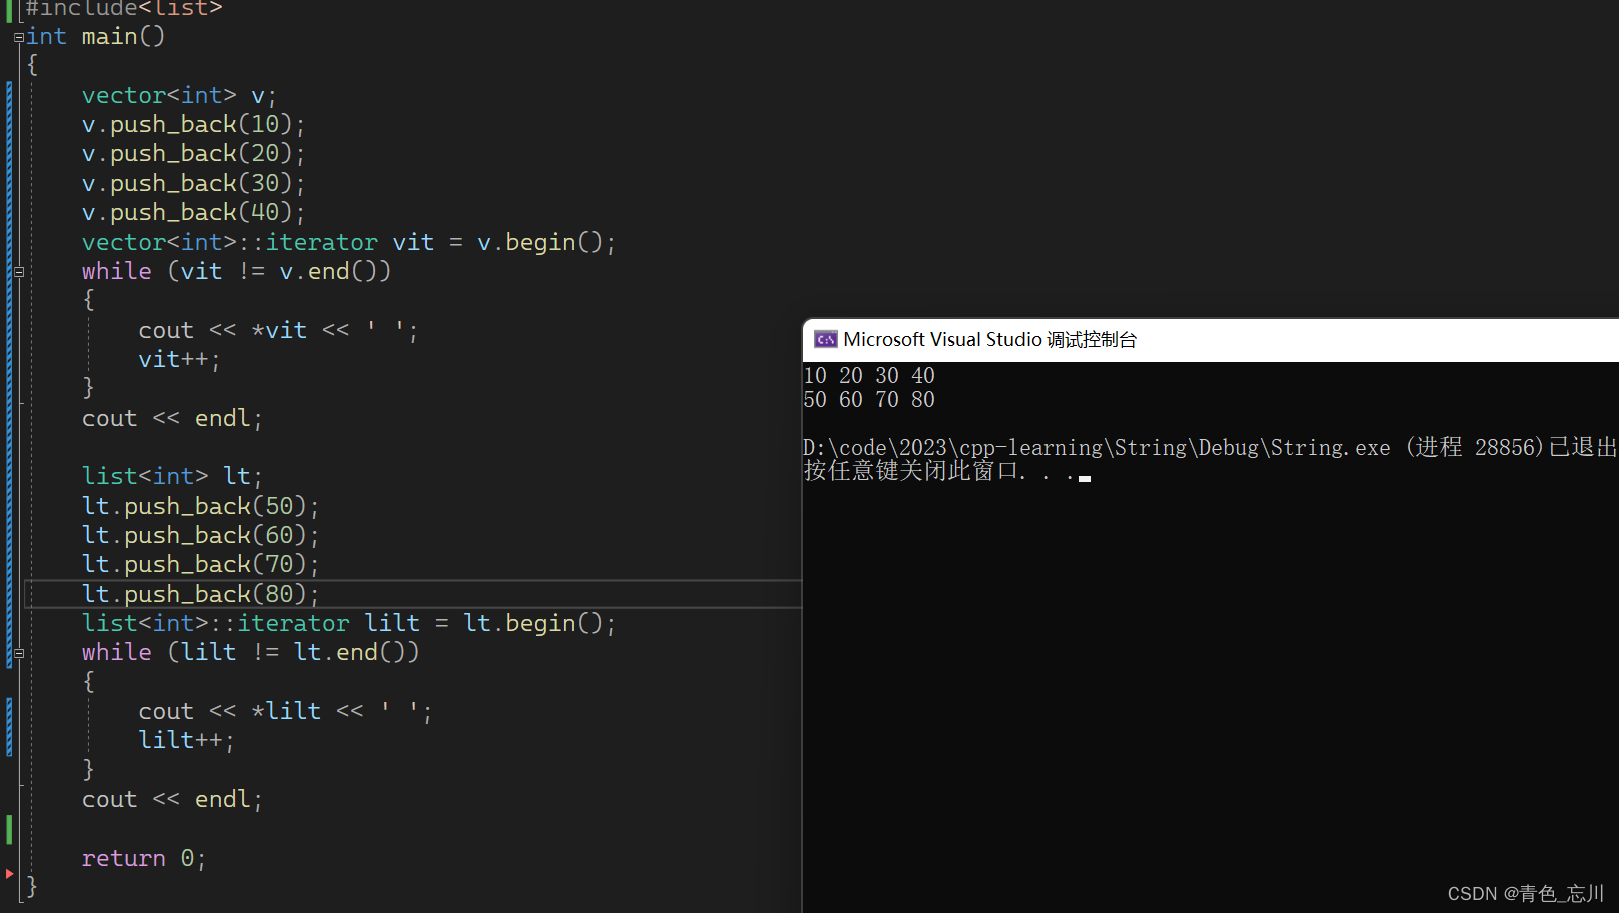Click the 'cout << *lilt' statement
Viewport: 1619px width, 913px height.
coord(285,712)
